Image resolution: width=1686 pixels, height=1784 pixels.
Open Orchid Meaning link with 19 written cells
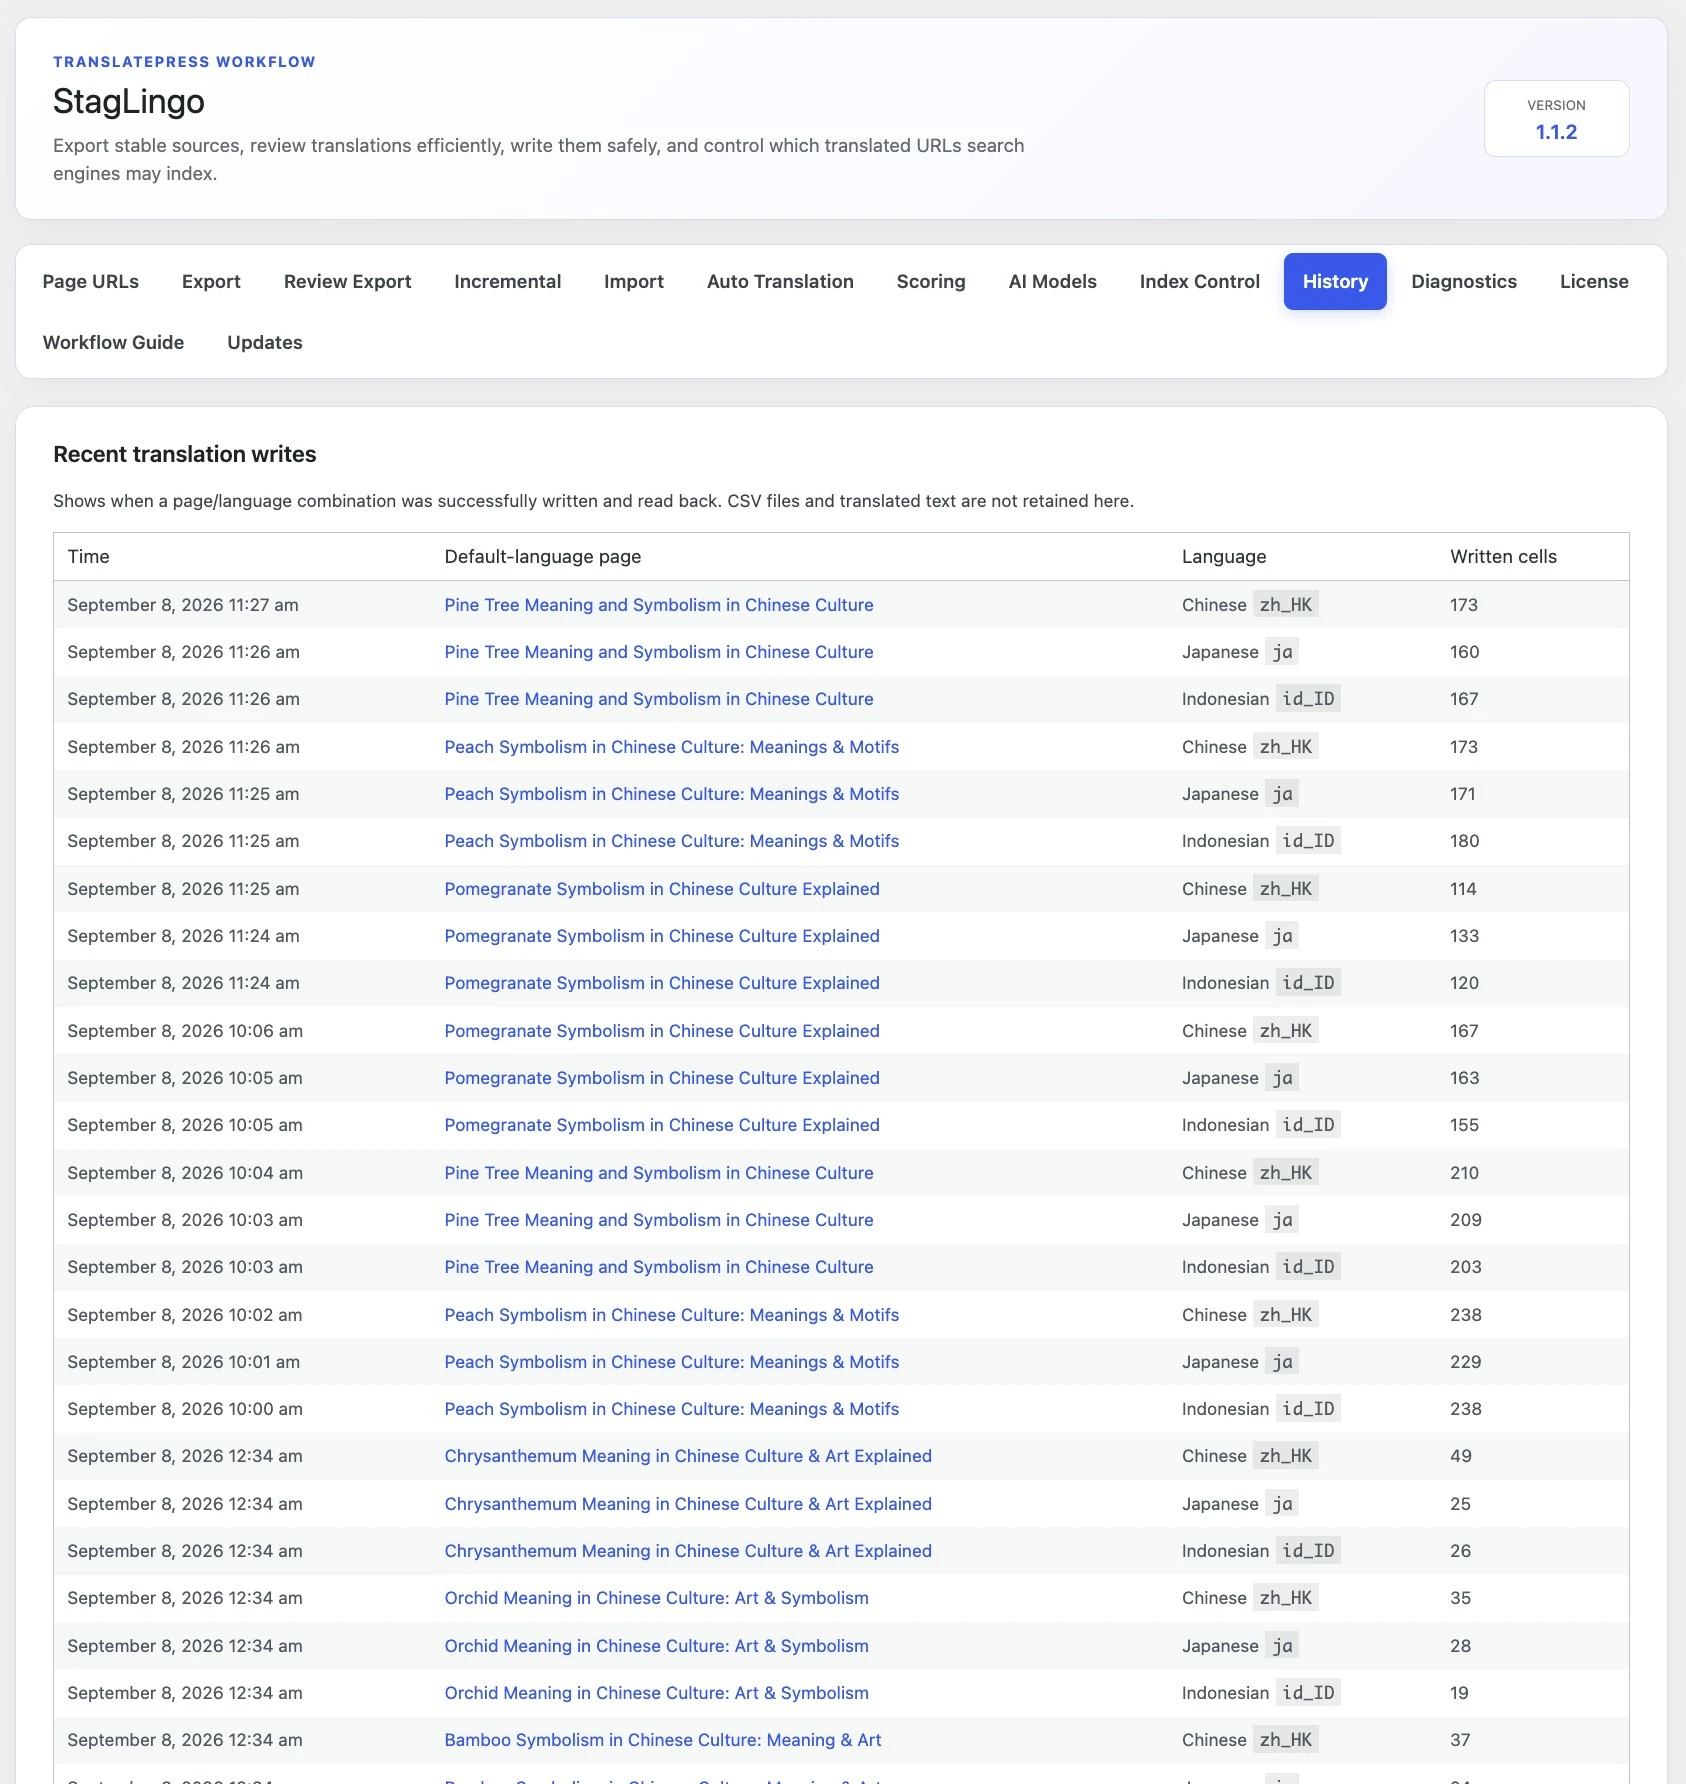tap(657, 1693)
